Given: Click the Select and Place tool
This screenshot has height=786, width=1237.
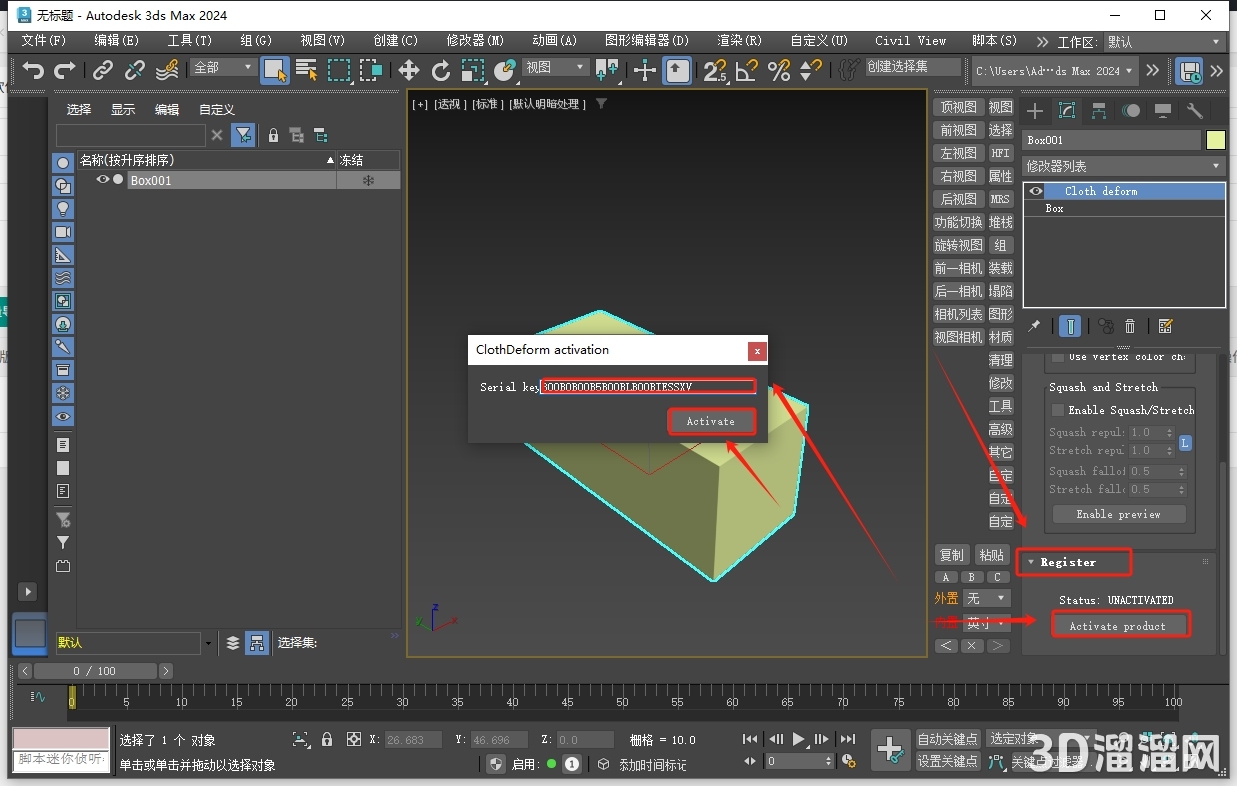Looking at the screenshot, I should (x=505, y=70).
